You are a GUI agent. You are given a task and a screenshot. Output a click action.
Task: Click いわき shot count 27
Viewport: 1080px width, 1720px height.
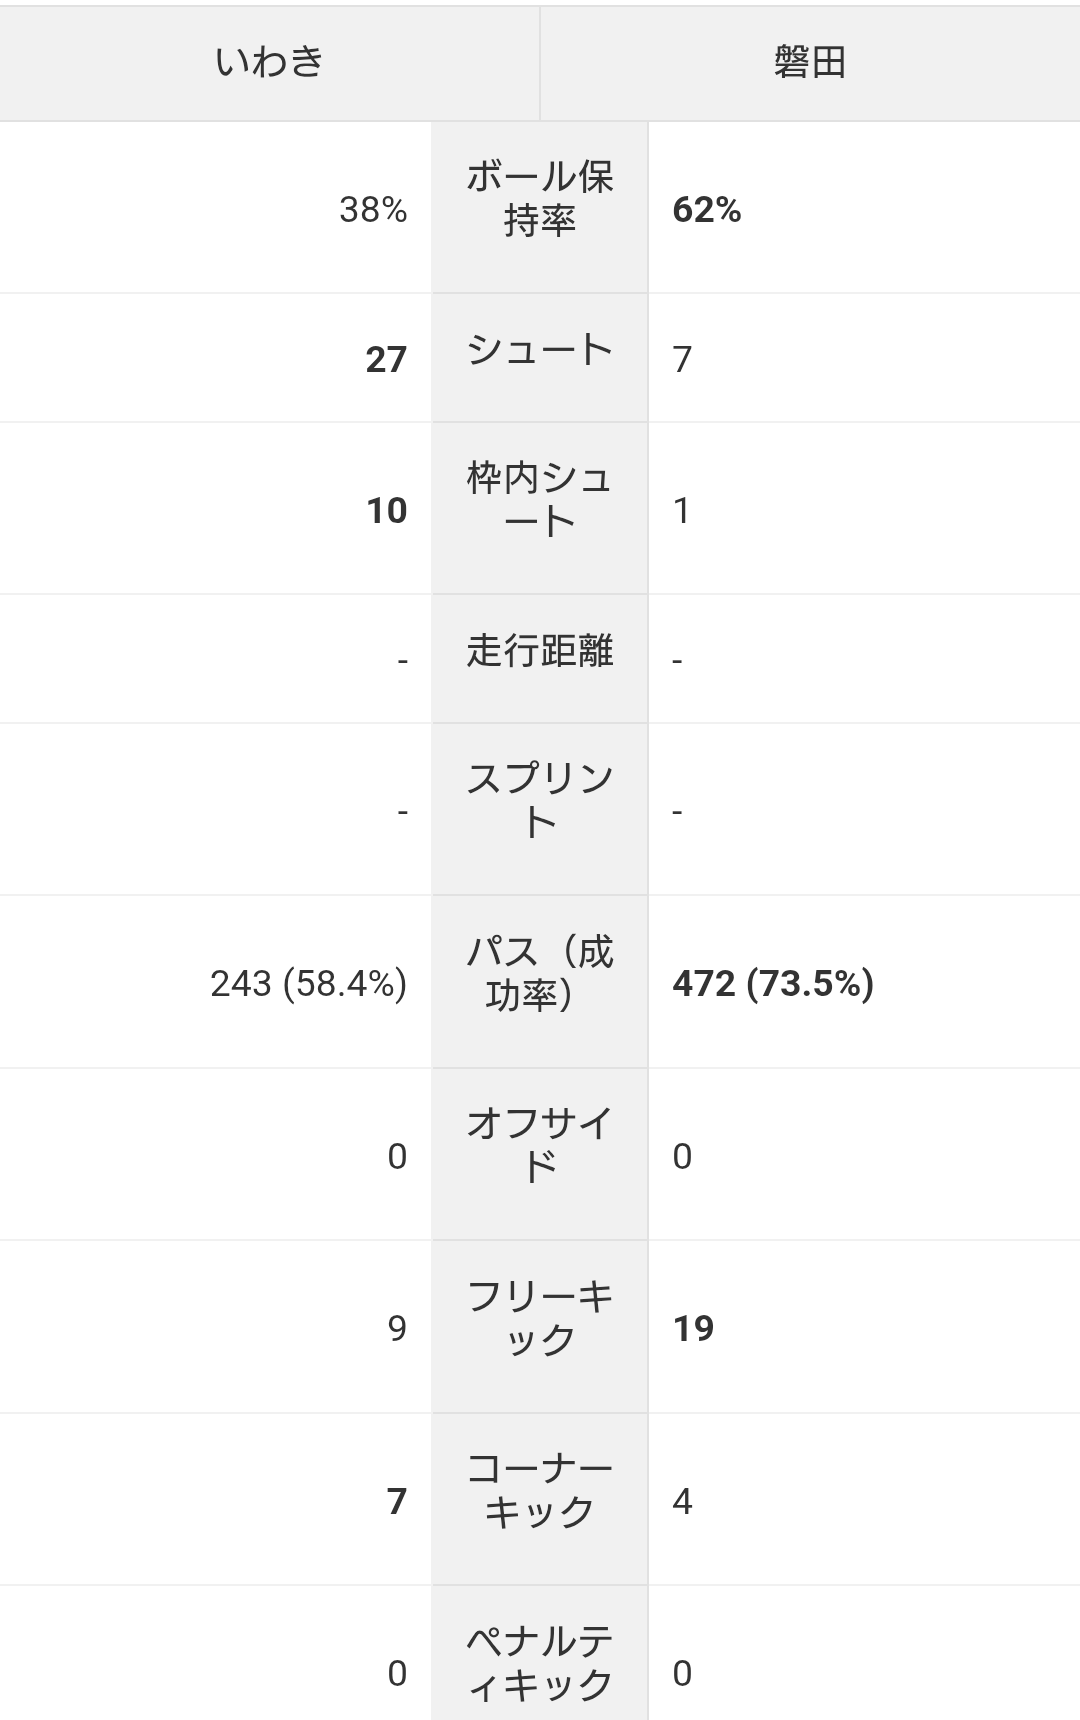pos(386,360)
